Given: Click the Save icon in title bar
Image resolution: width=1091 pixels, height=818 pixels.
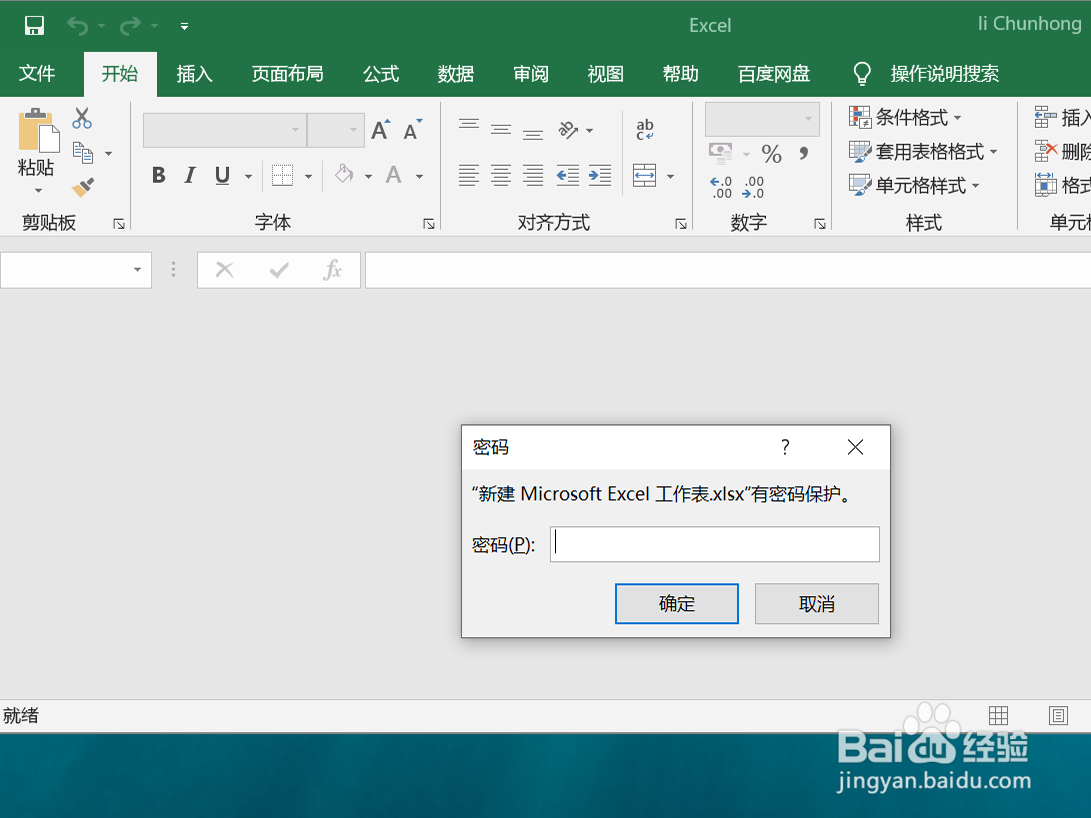Looking at the screenshot, I should click(x=34, y=26).
